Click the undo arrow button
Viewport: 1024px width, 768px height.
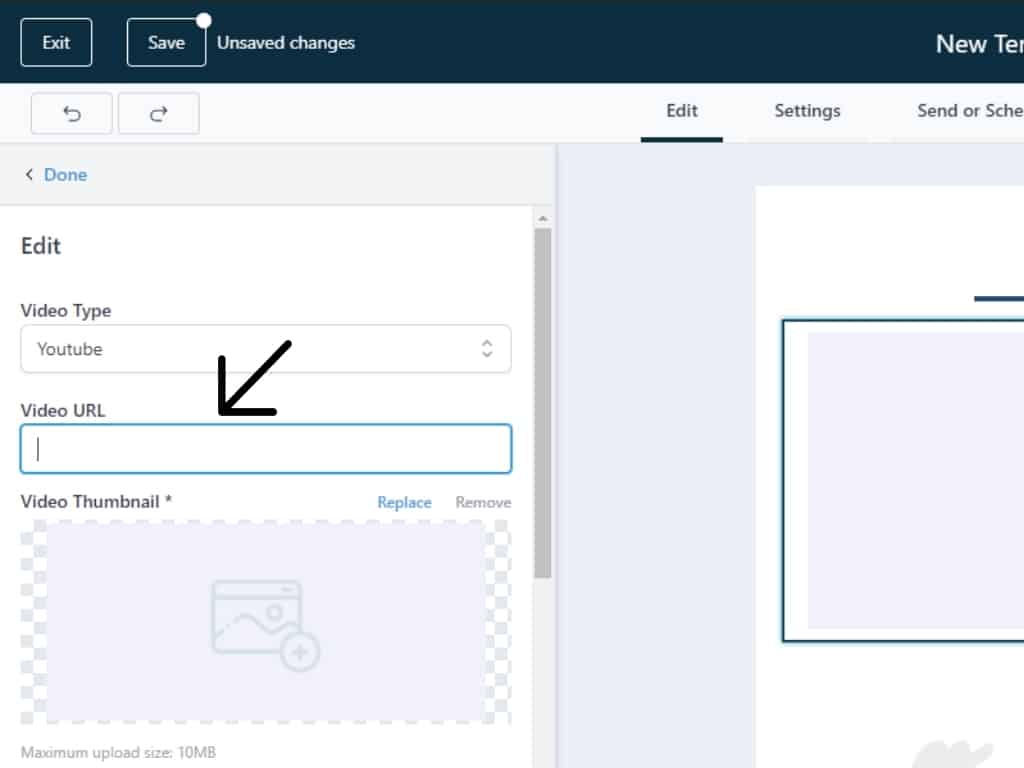click(x=71, y=114)
